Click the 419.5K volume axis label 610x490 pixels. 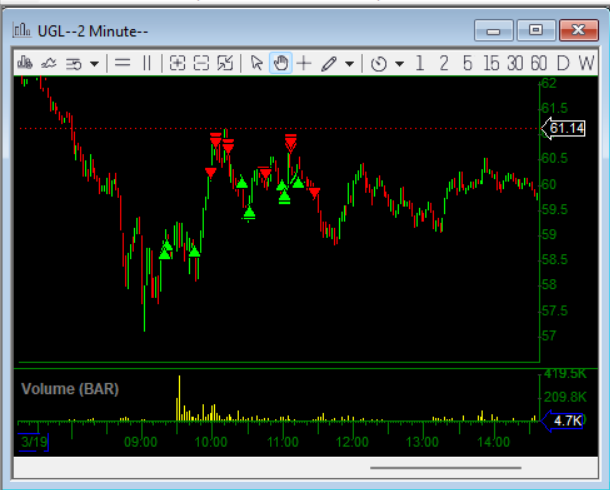[x=565, y=374]
